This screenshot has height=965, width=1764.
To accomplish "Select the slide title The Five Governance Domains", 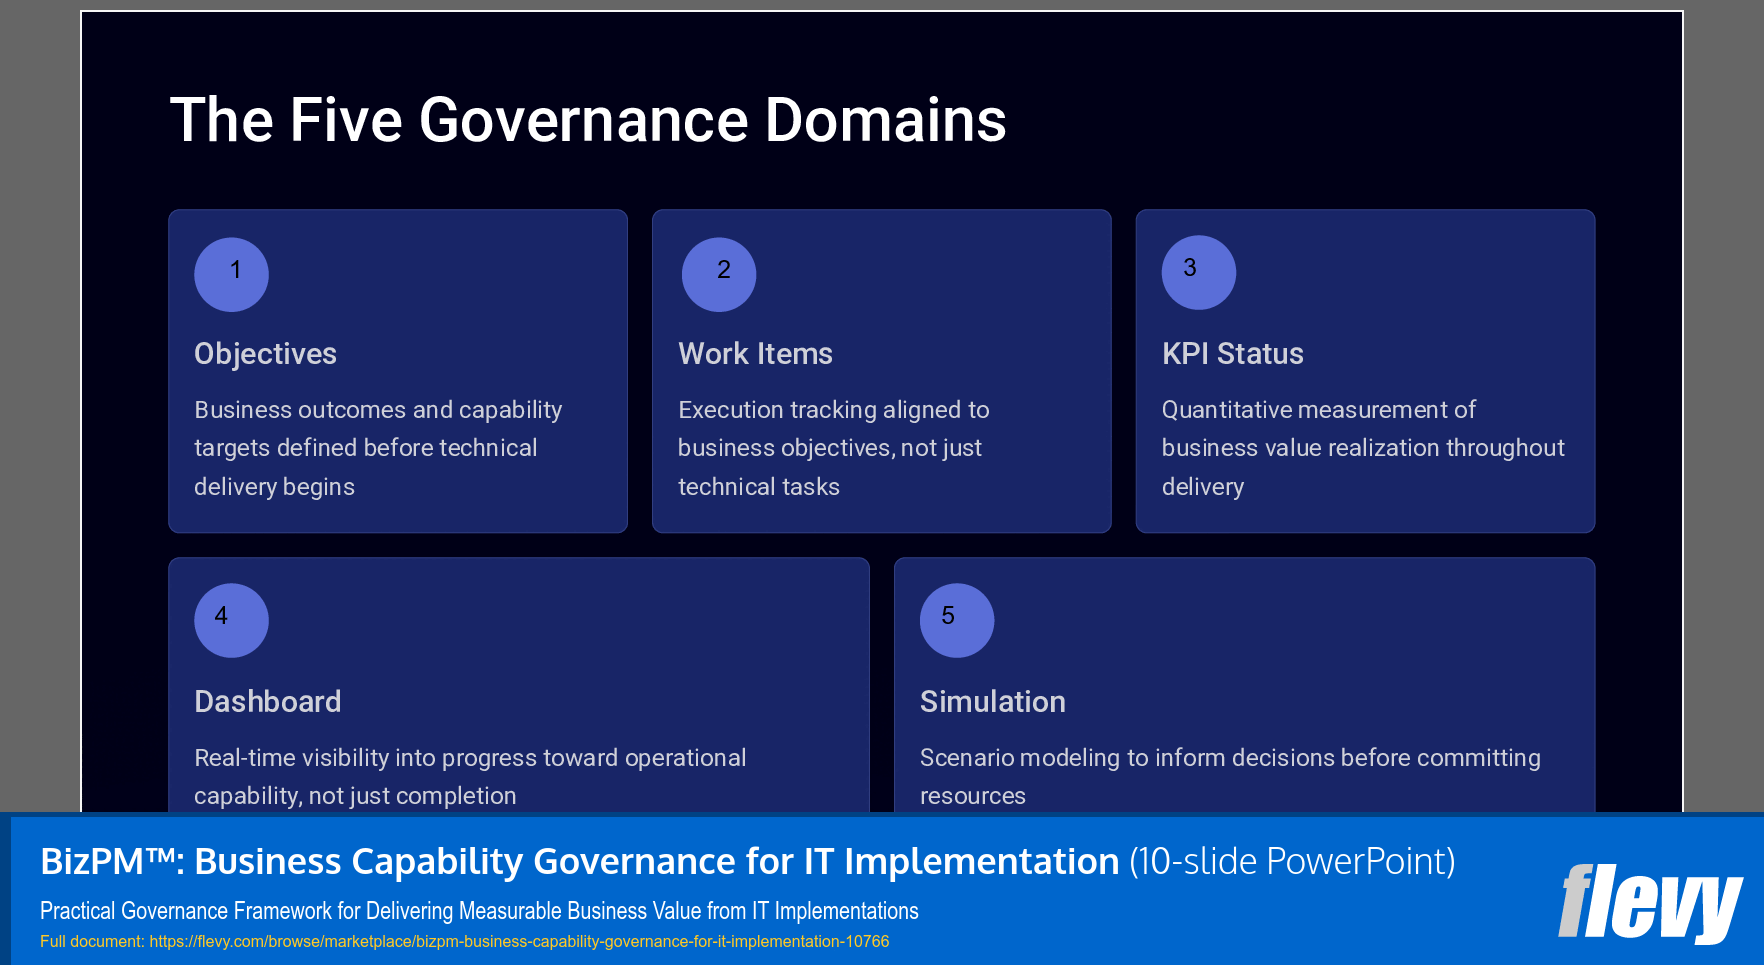I will [x=588, y=120].
